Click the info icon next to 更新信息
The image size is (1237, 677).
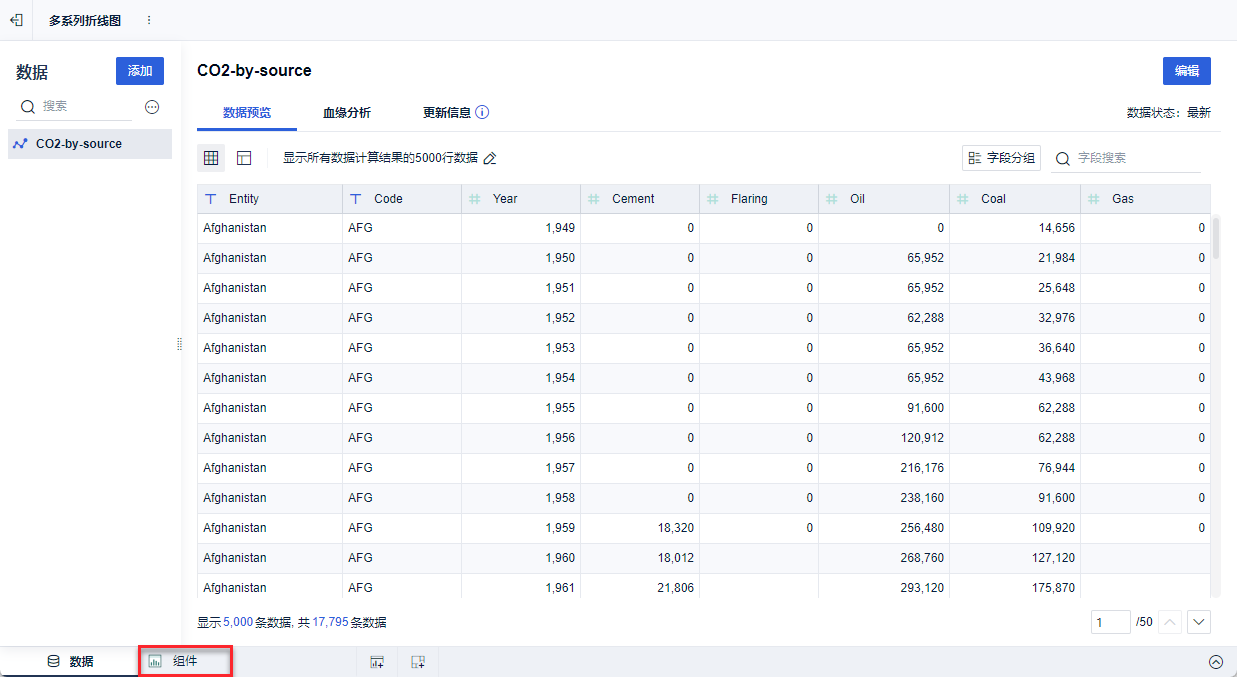[482, 113]
